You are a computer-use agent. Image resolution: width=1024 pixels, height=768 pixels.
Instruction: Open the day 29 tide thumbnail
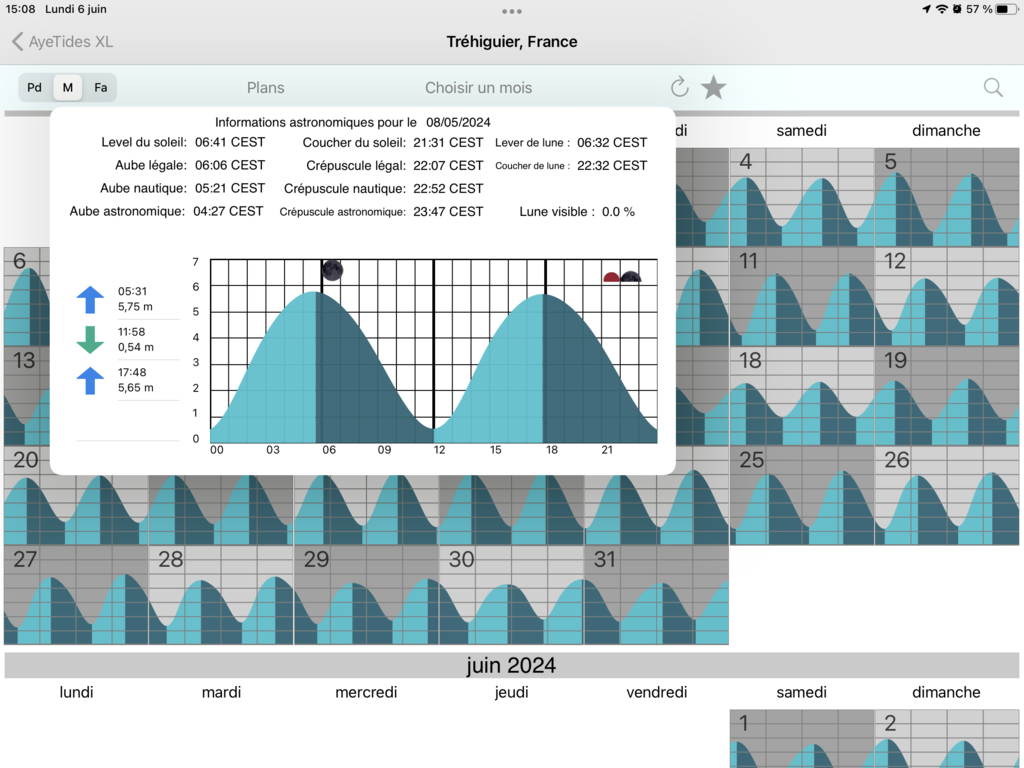[x=366, y=594]
